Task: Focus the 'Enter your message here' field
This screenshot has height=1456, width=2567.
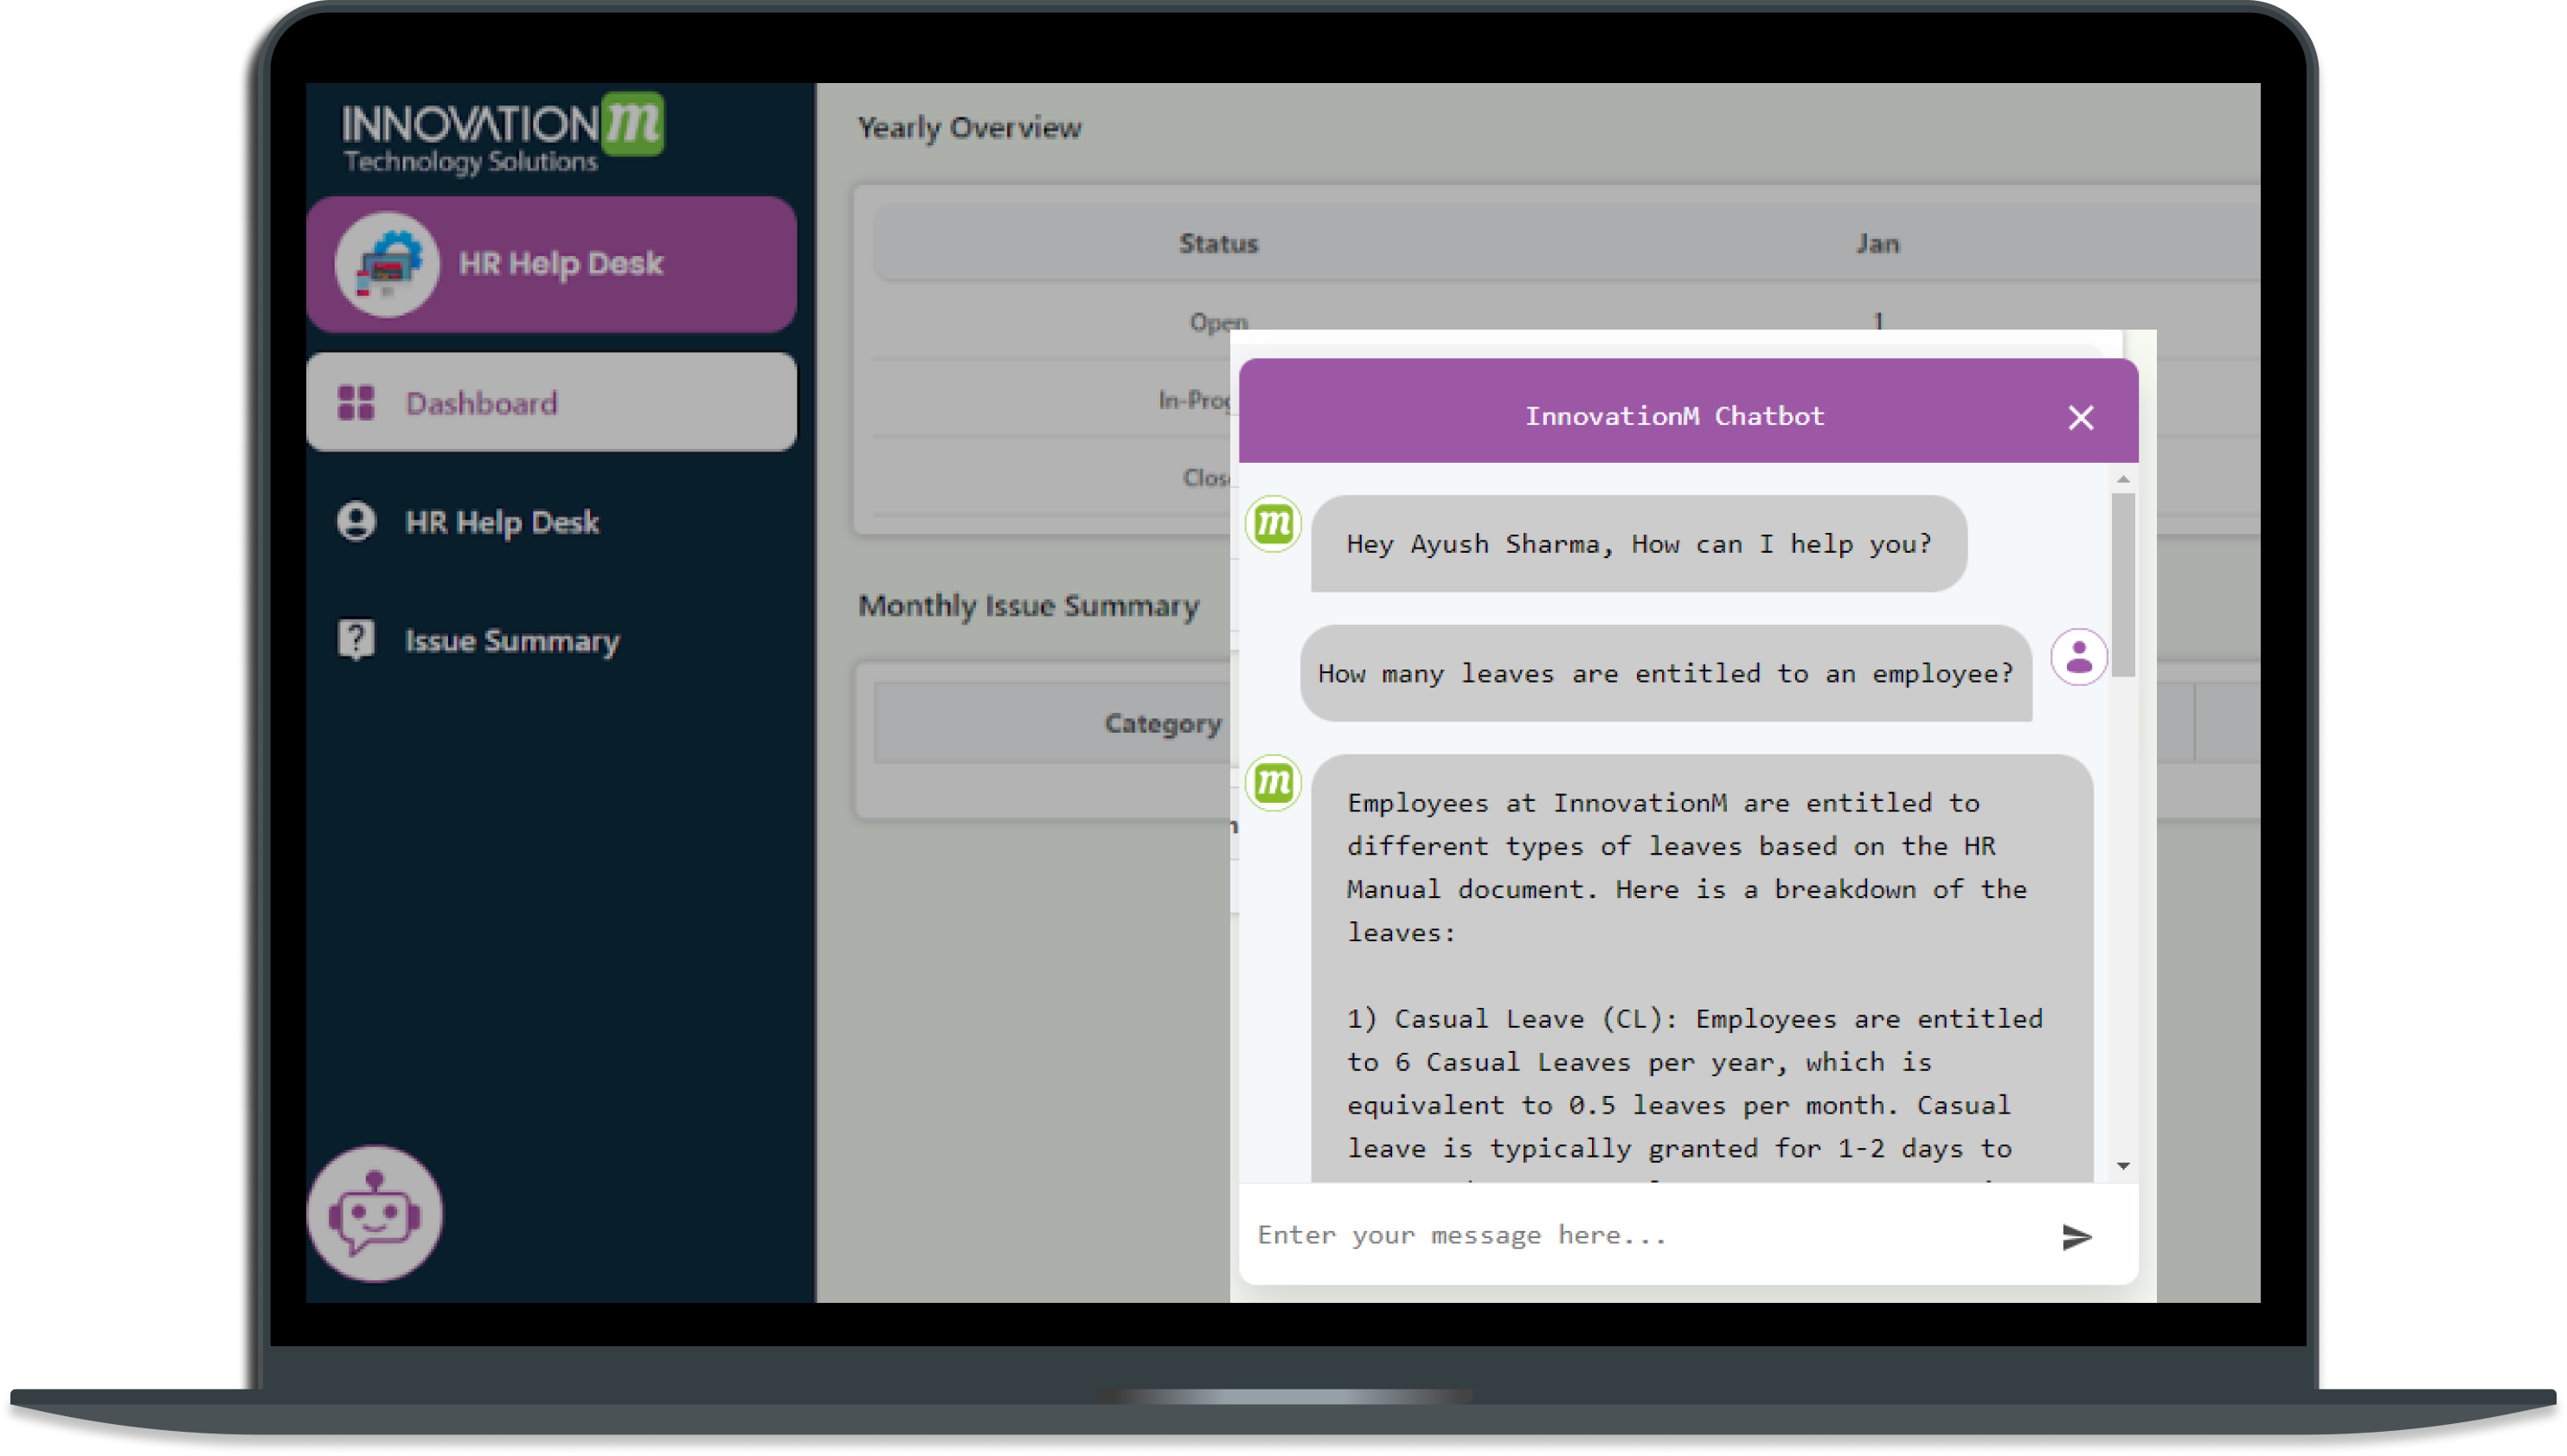Action: 1645,1236
